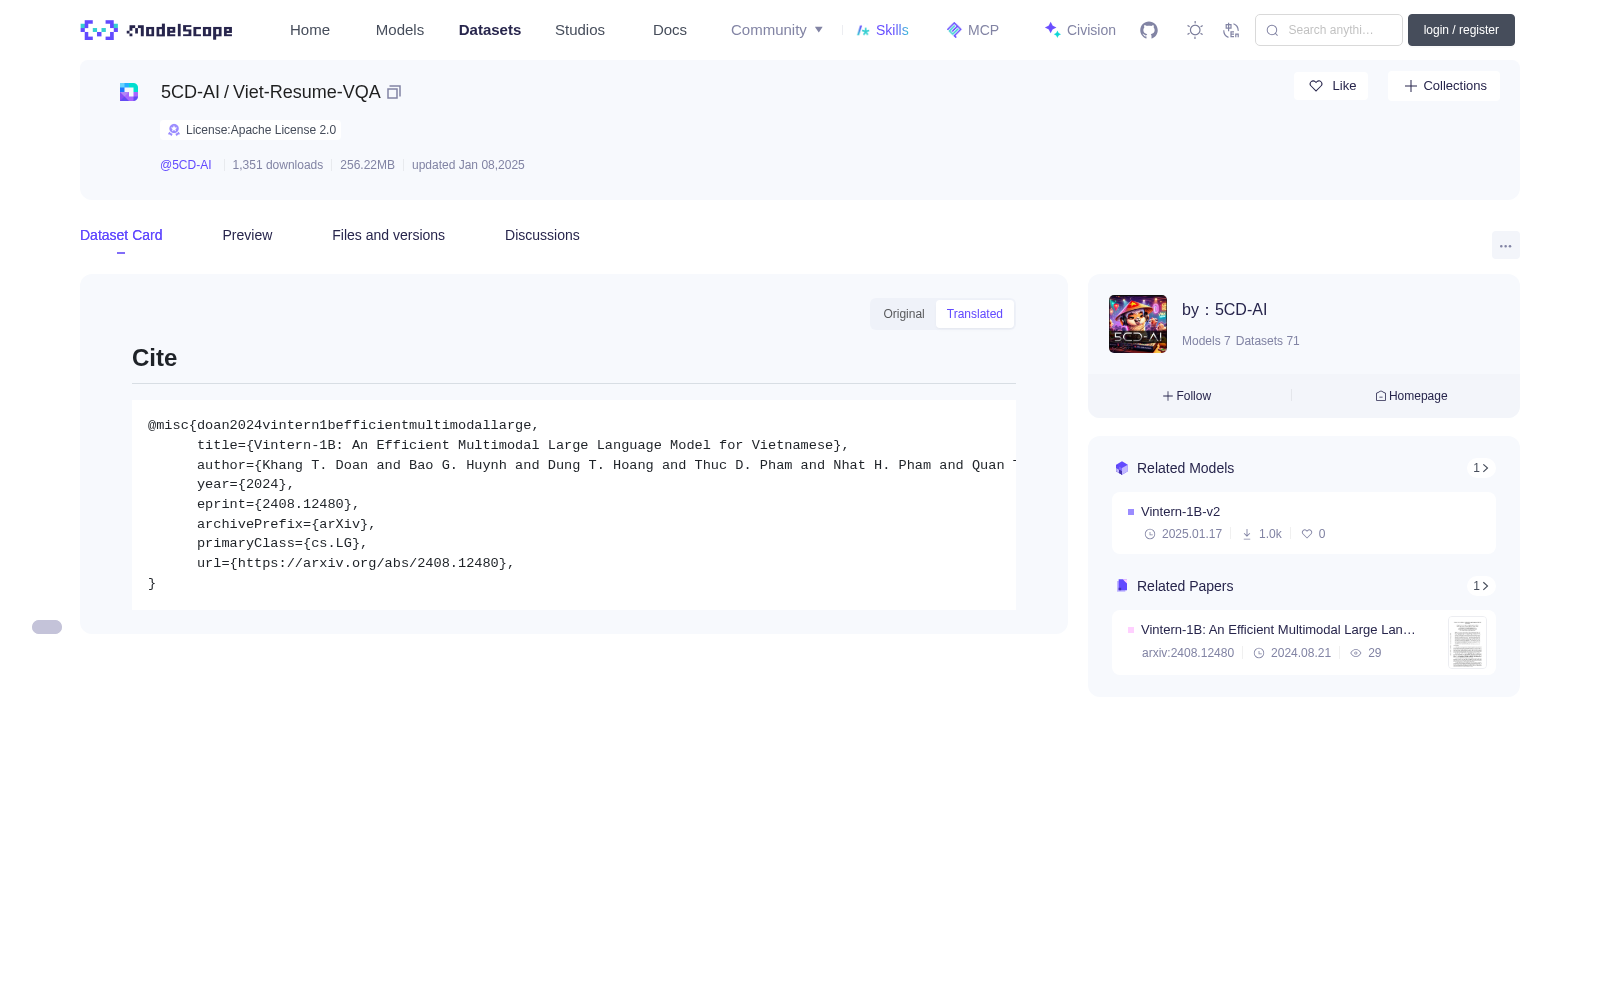Open the three-dots more options button
Screen dimensions: 1600x1000
[x=1506, y=245]
